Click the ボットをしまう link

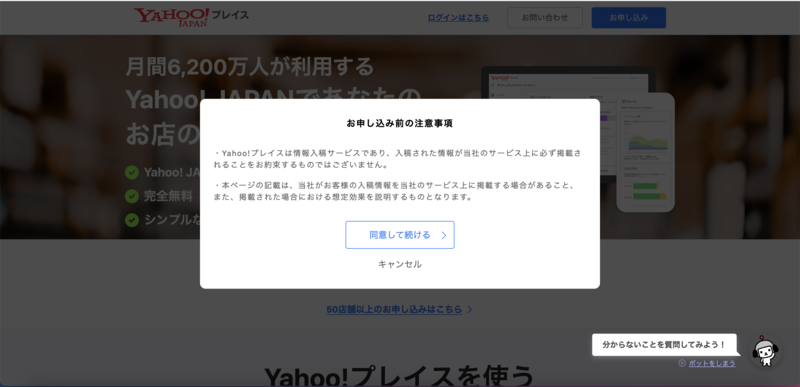click(x=712, y=364)
